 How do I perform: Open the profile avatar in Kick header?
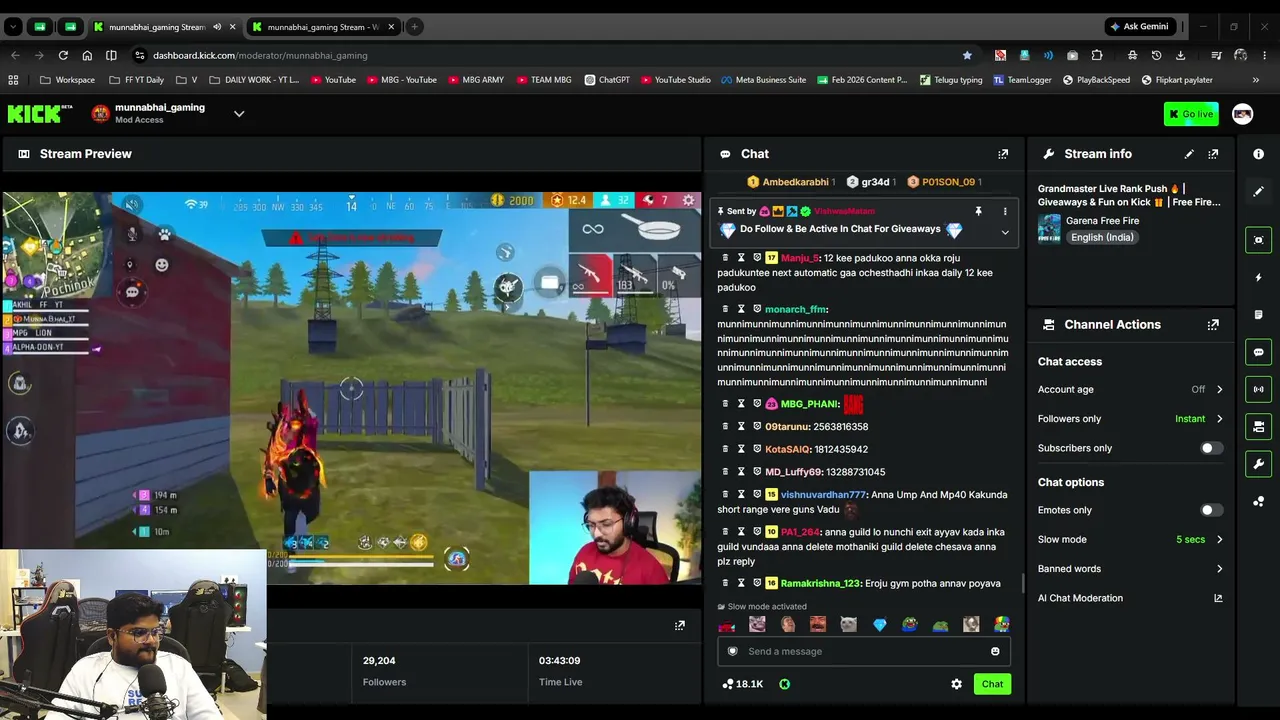point(1242,114)
